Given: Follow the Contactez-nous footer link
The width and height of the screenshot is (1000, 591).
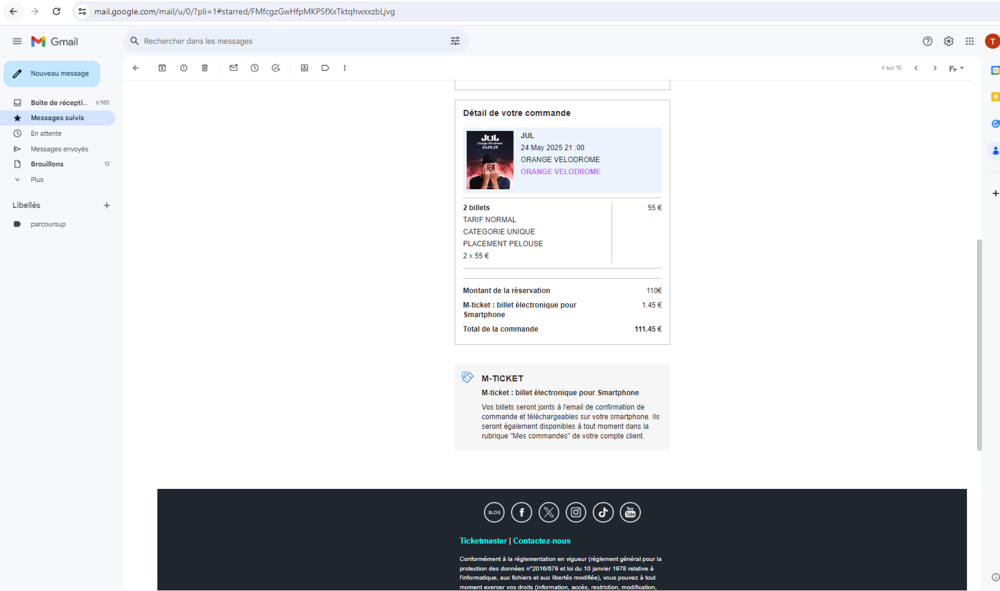Looking at the screenshot, I should tap(541, 541).
